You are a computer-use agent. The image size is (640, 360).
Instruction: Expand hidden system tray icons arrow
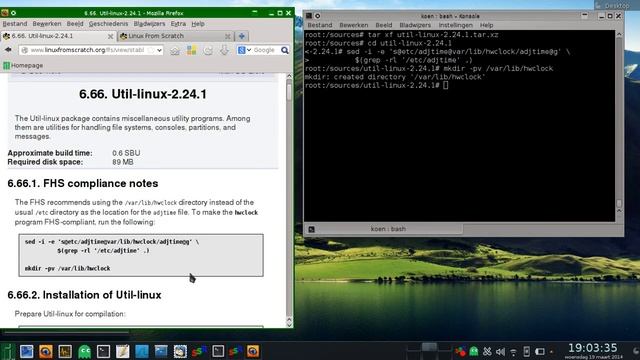(x=551, y=351)
